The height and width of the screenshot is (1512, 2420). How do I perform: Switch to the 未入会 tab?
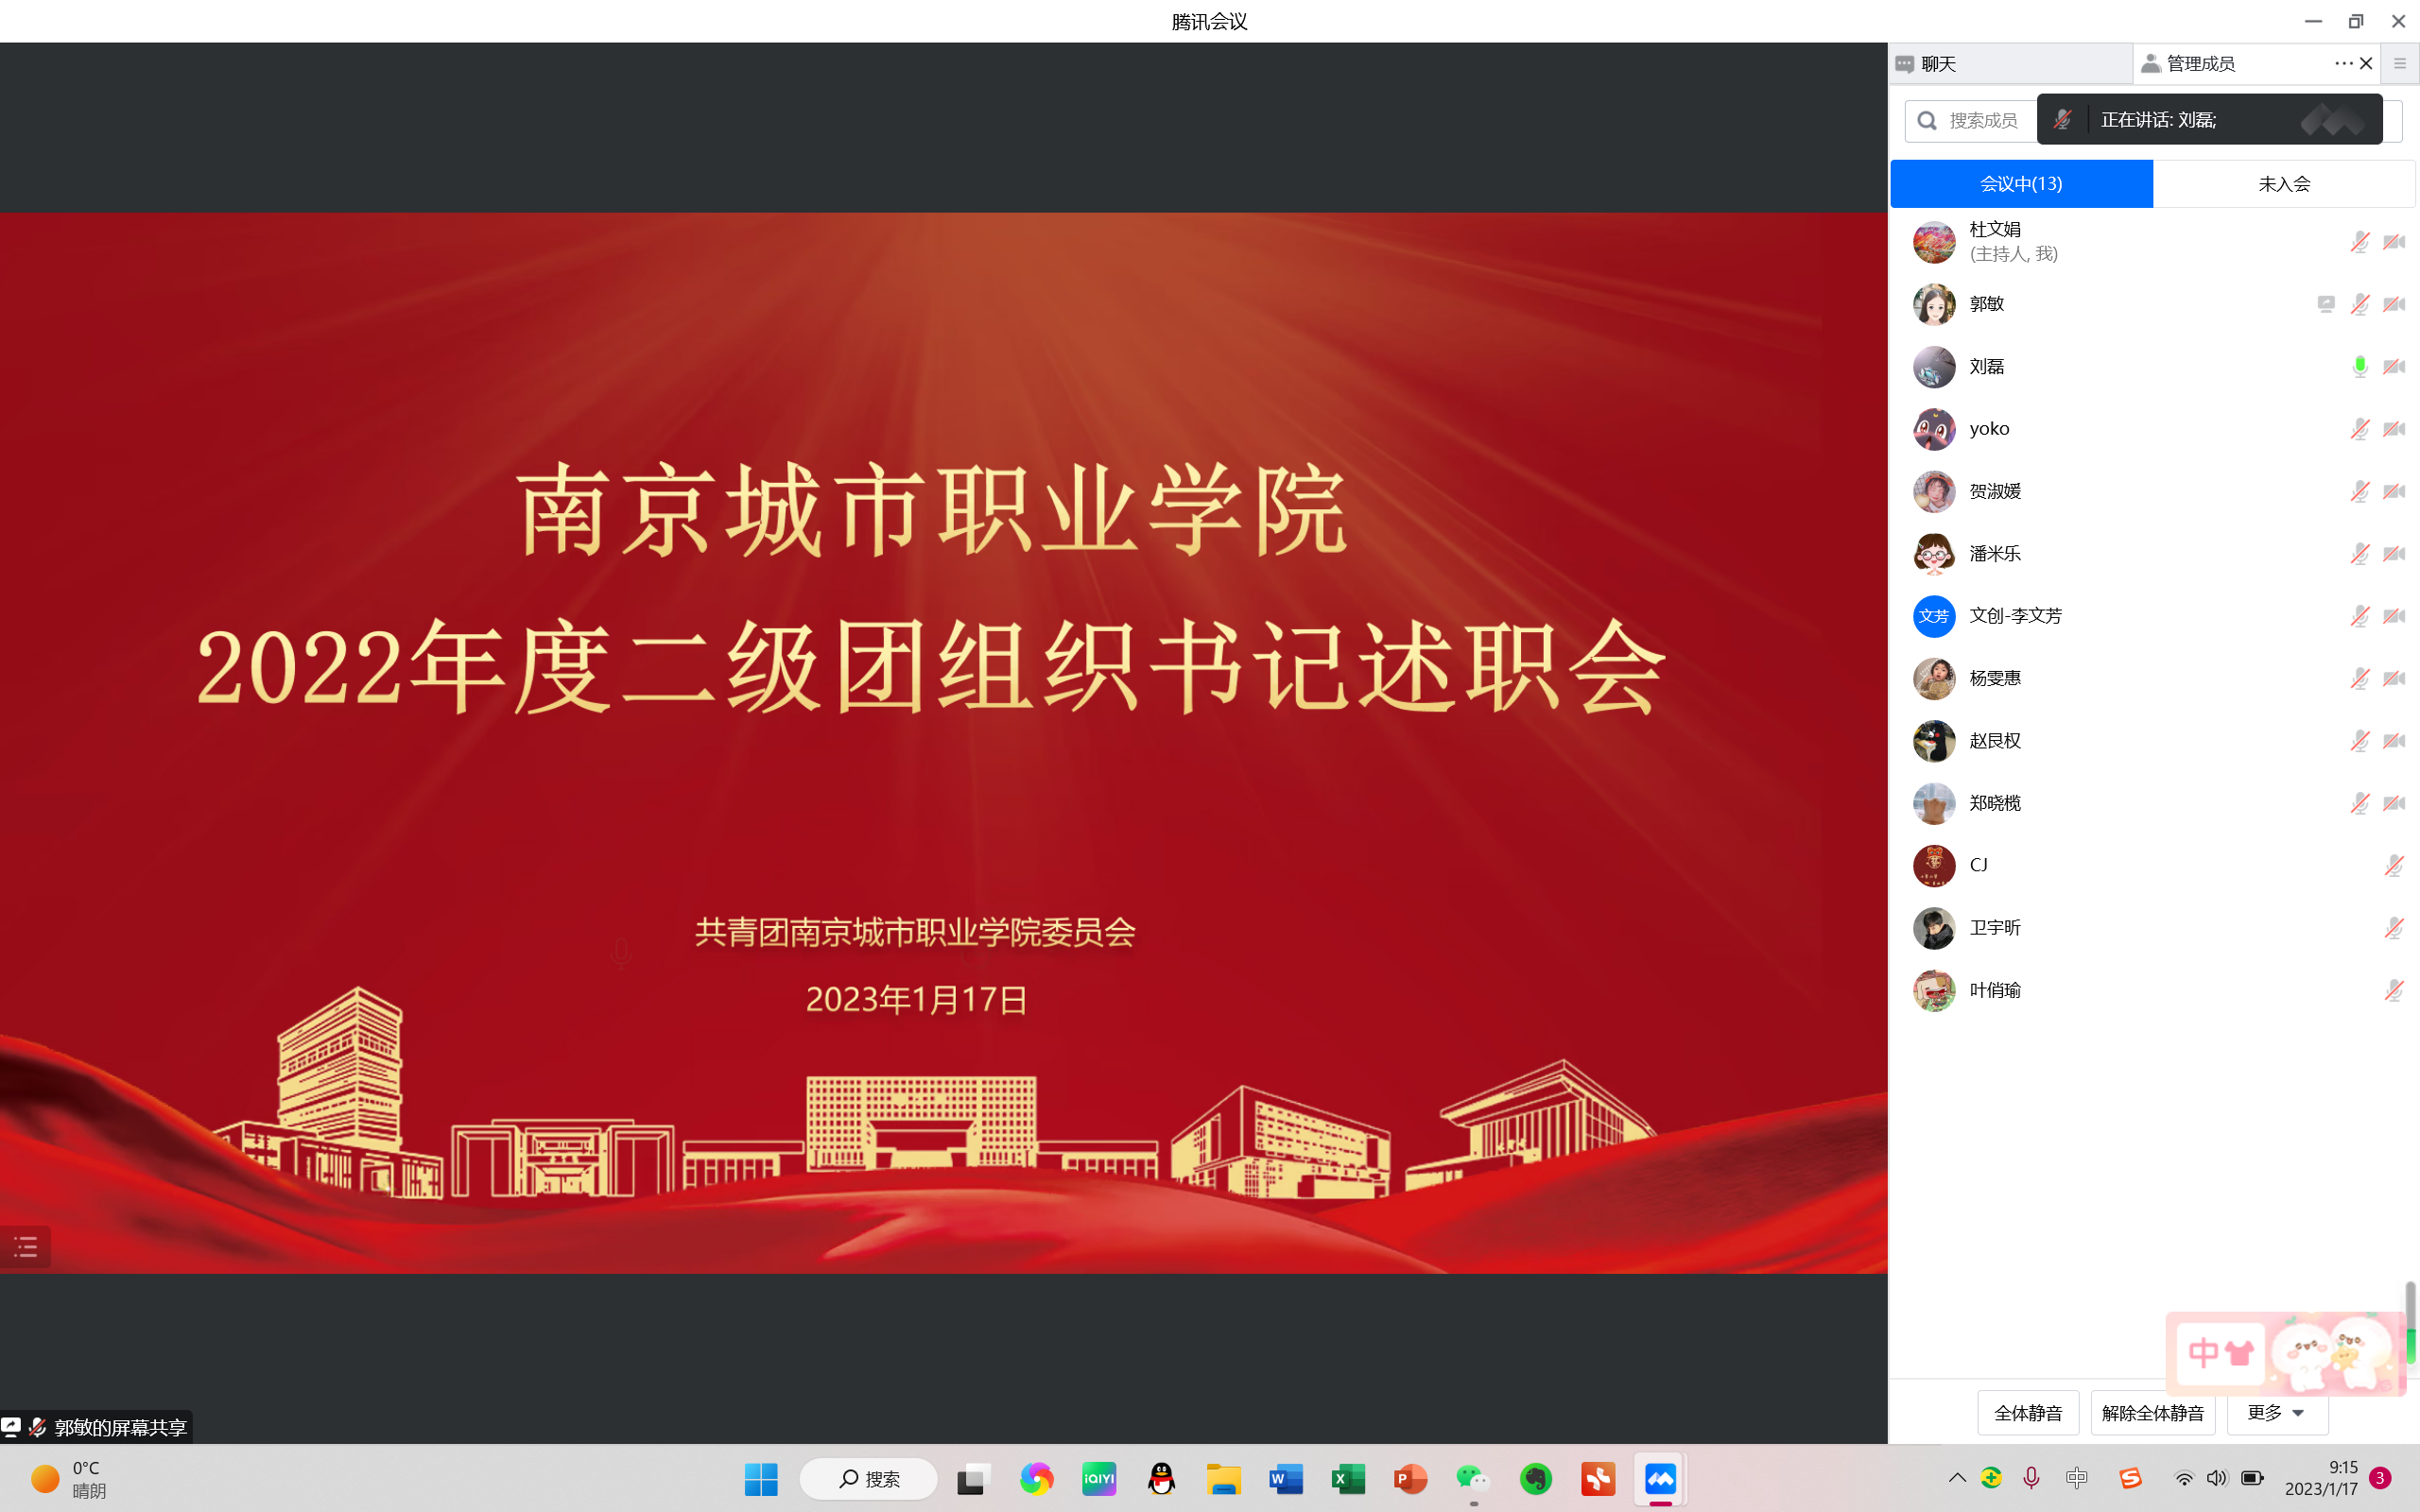coord(2284,184)
